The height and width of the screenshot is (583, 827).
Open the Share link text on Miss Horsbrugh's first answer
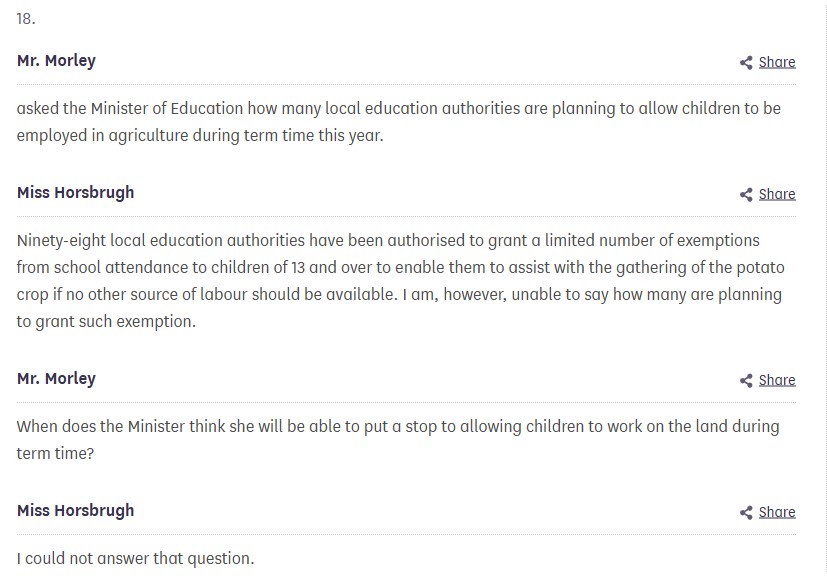coord(777,194)
